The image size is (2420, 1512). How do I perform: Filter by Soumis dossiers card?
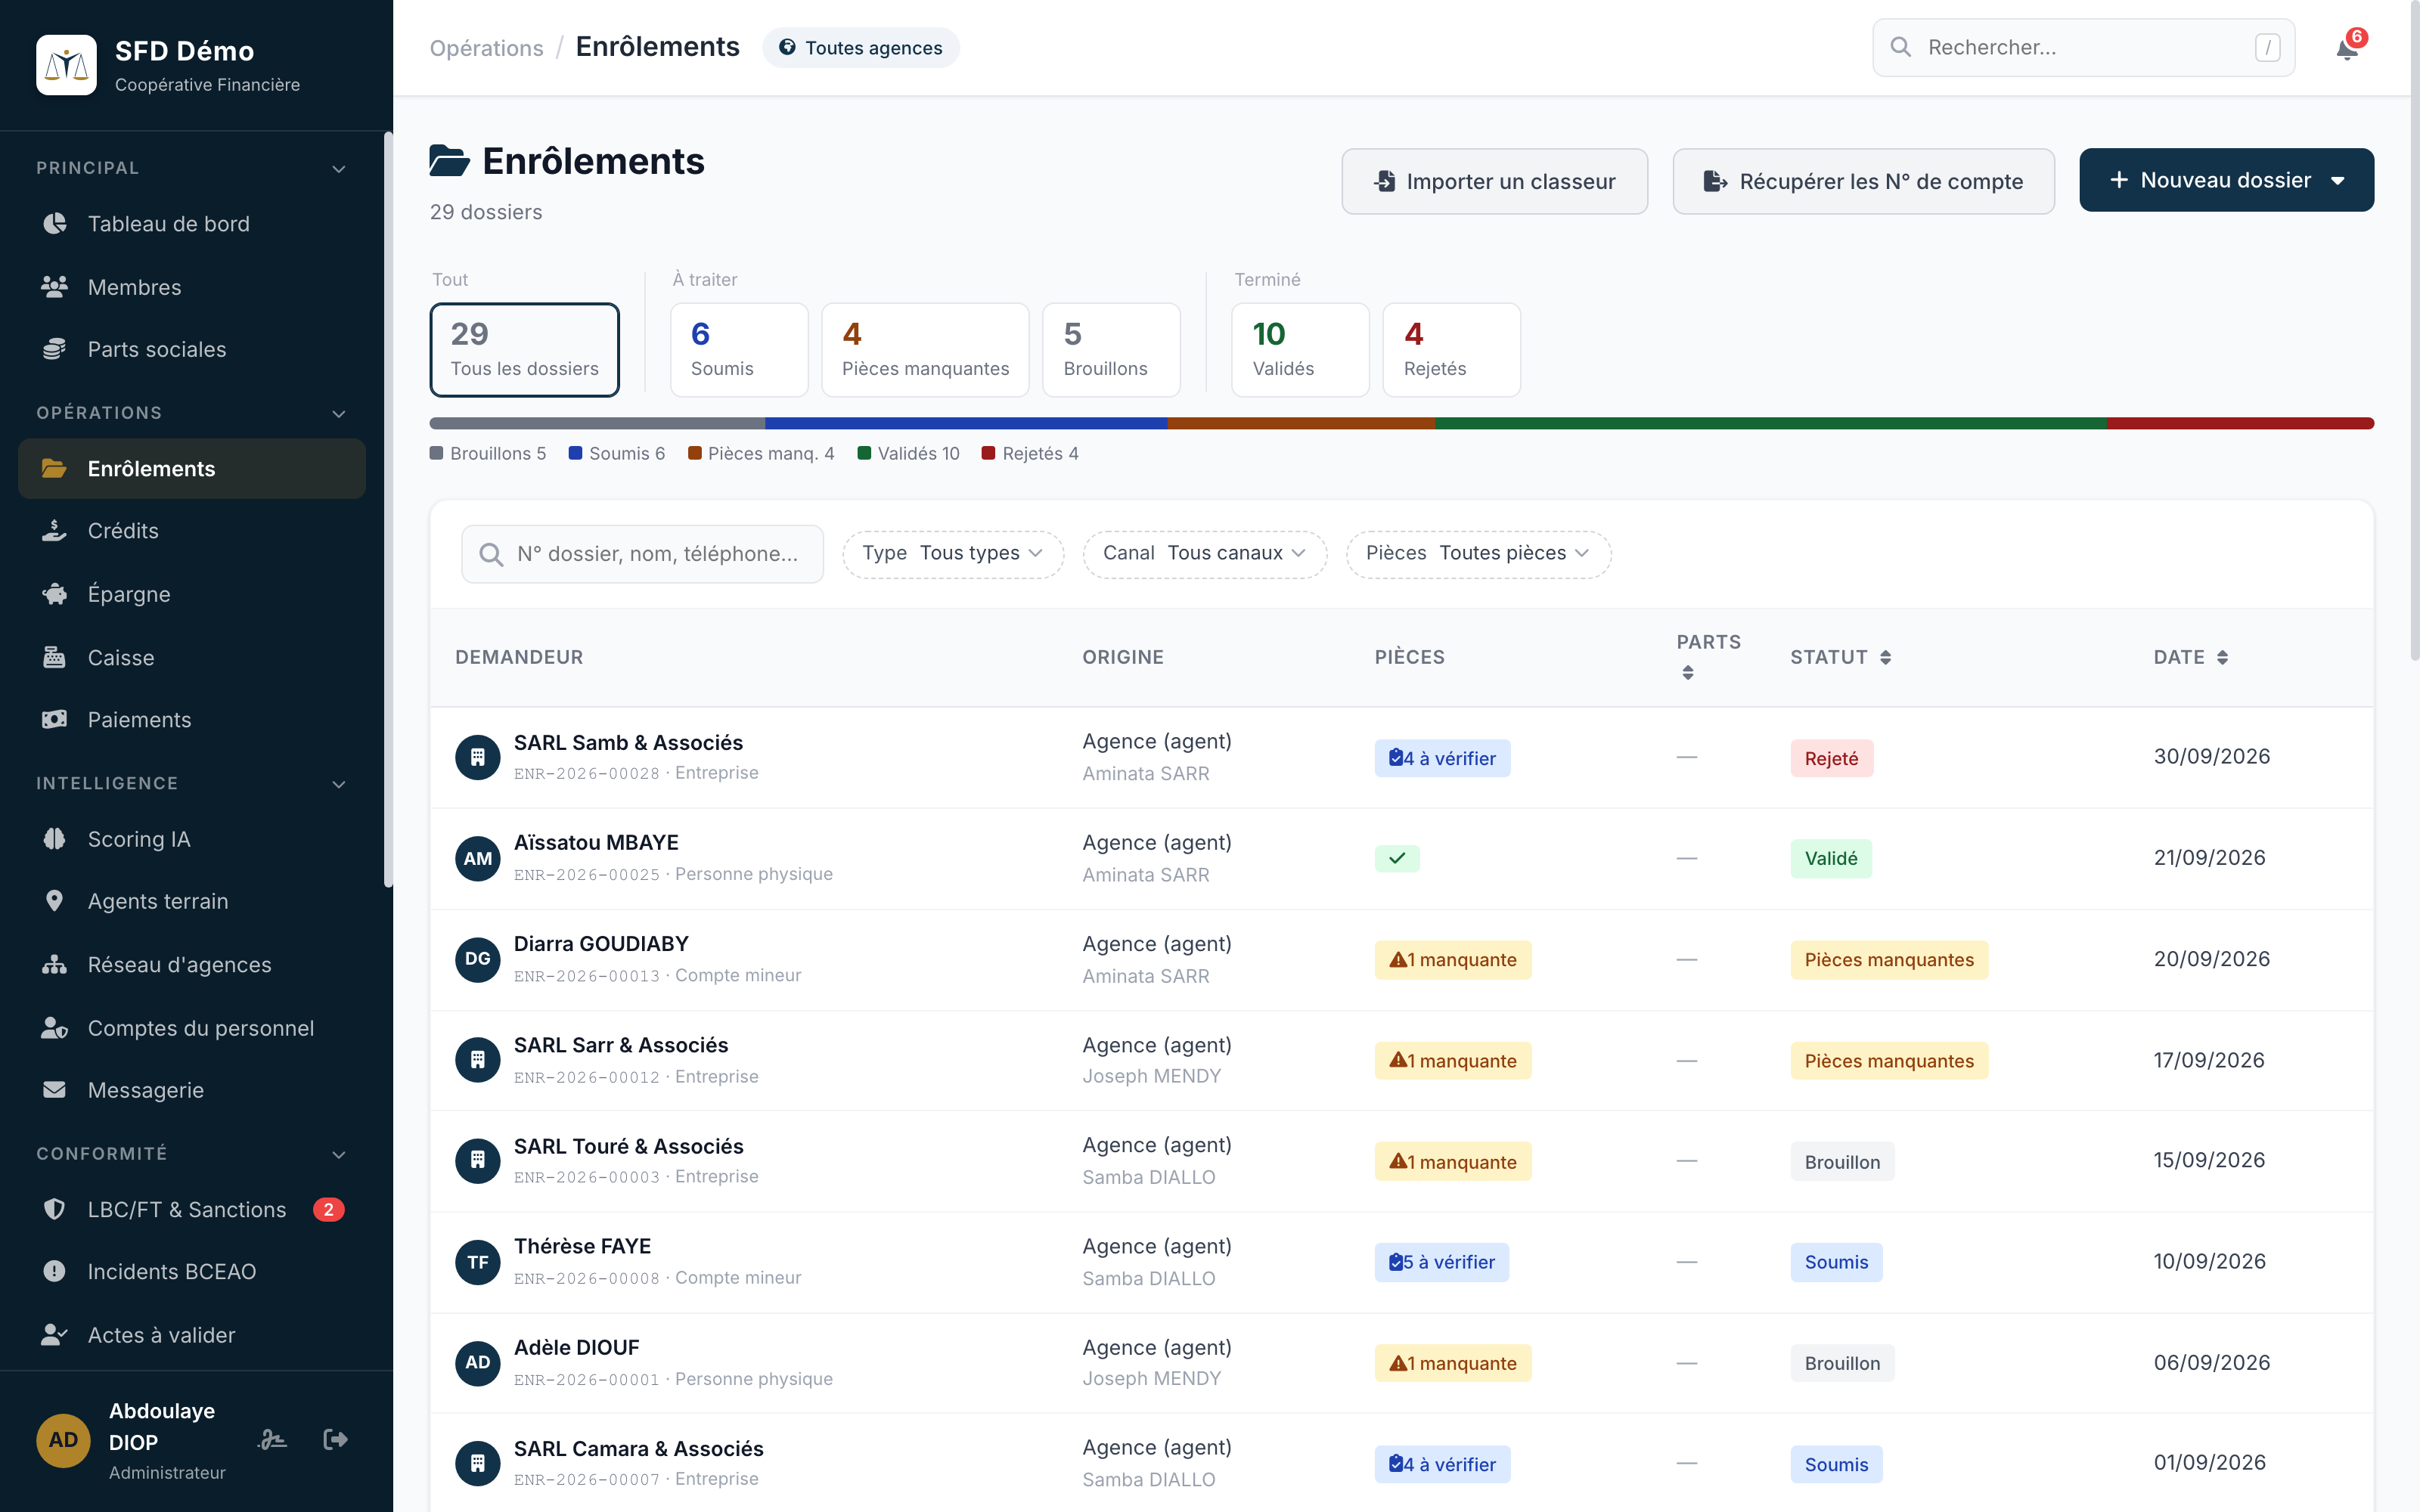click(739, 350)
